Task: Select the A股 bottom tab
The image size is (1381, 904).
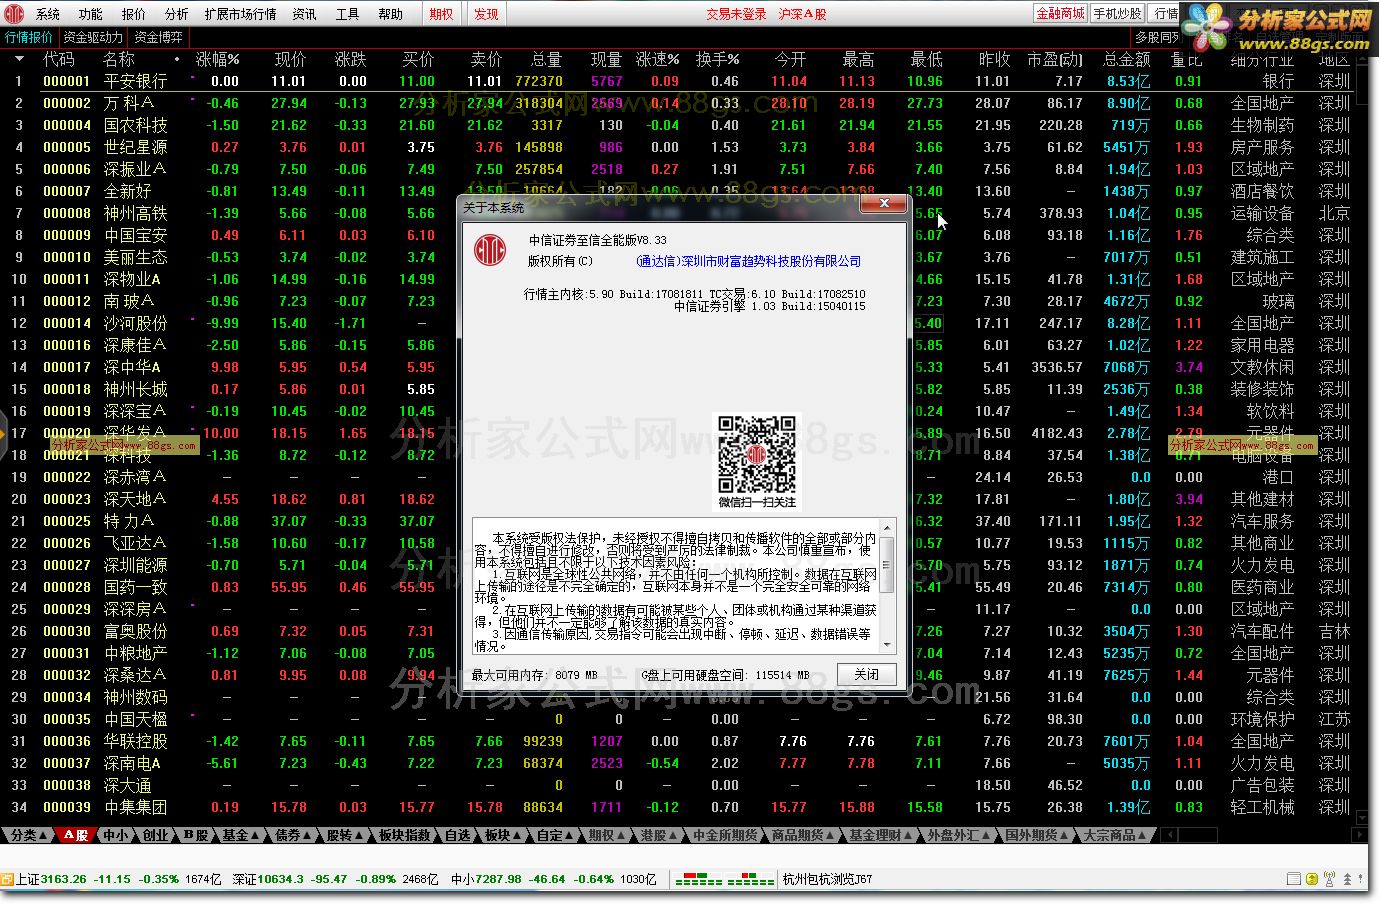Action: (76, 835)
